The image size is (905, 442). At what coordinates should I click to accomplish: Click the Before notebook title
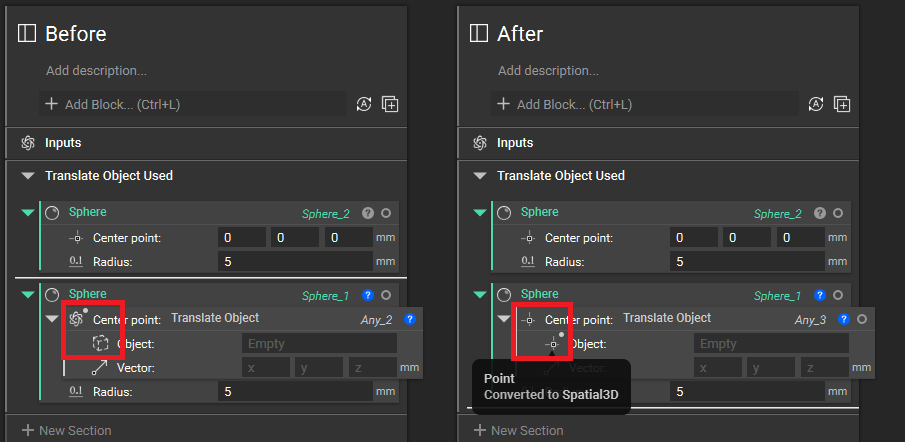click(76, 33)
